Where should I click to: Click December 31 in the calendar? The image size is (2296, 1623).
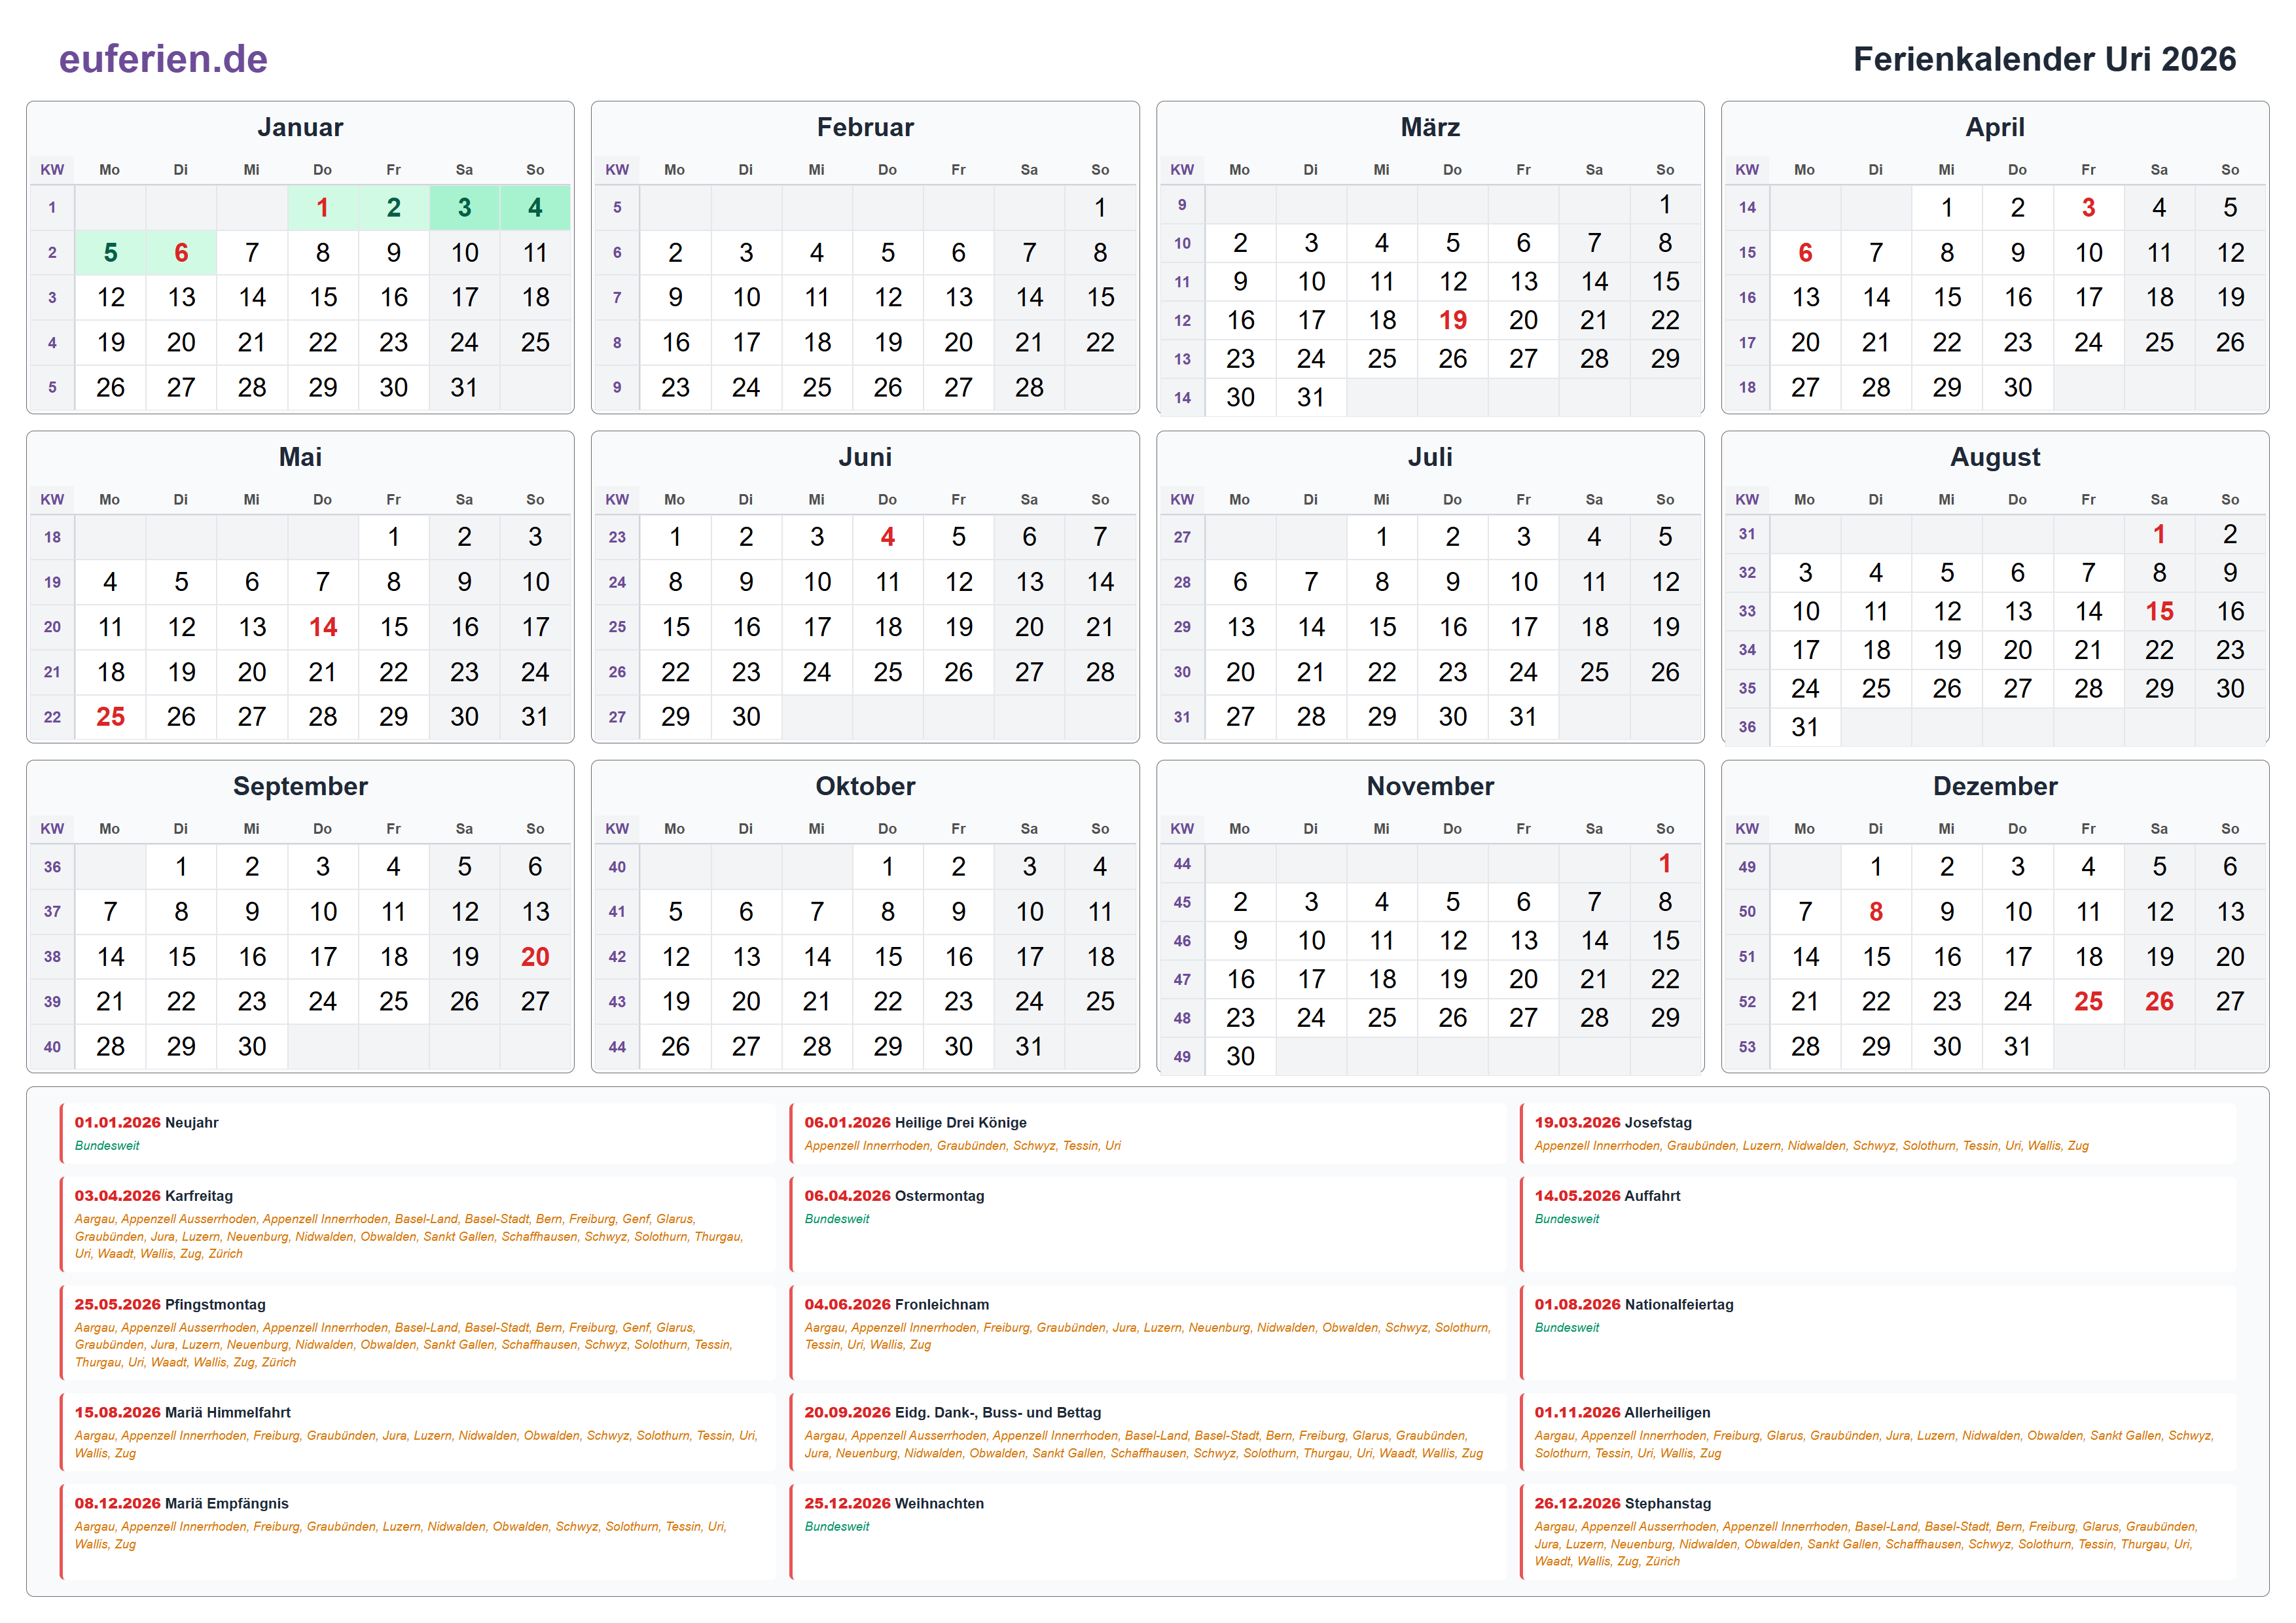[x=2017, y=1046]
